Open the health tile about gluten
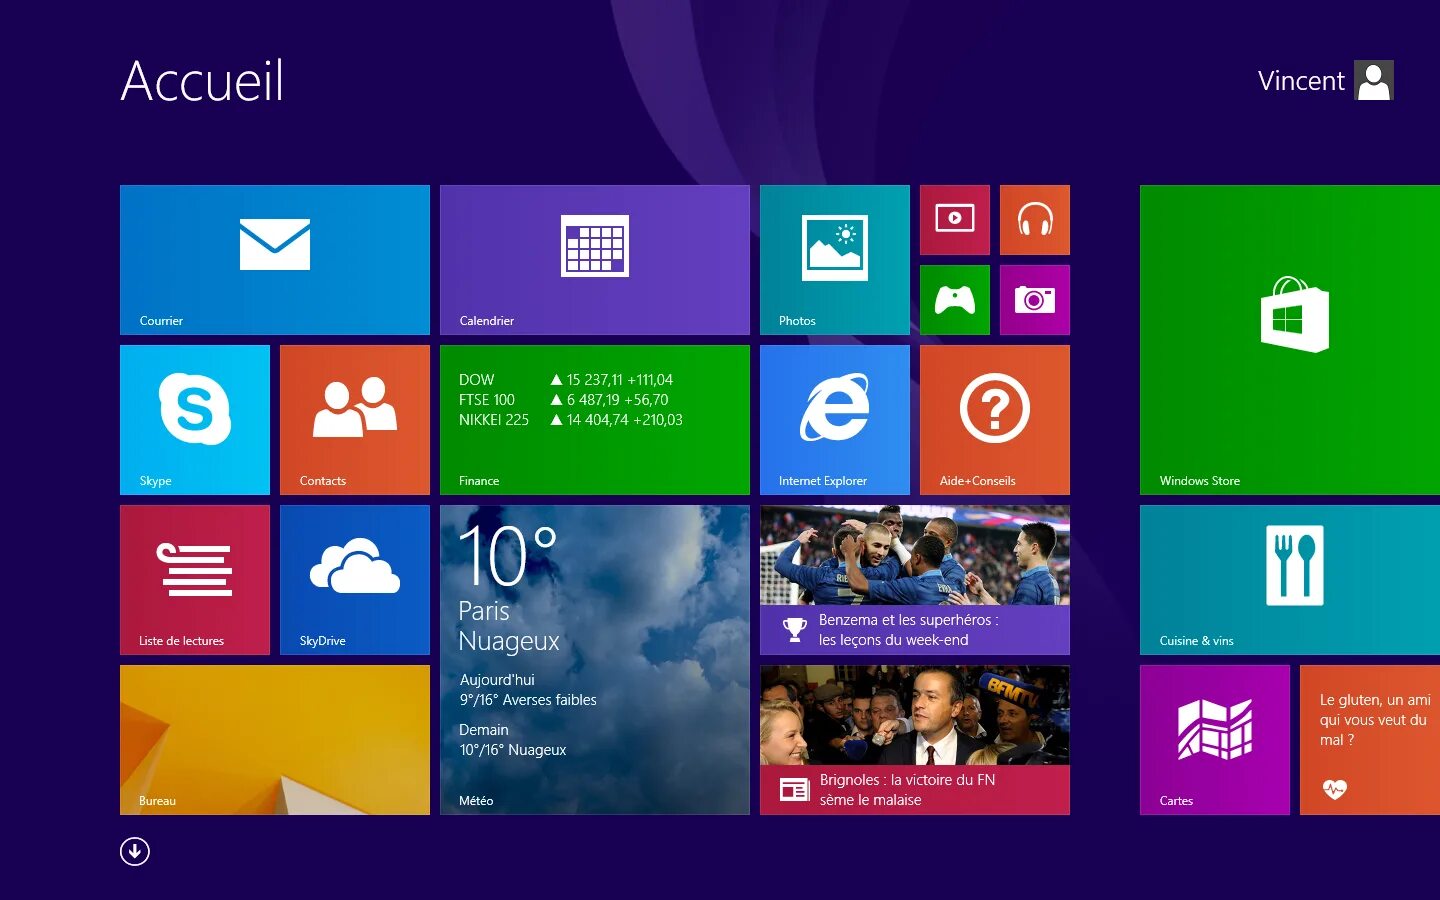 tap(1370, 740)
